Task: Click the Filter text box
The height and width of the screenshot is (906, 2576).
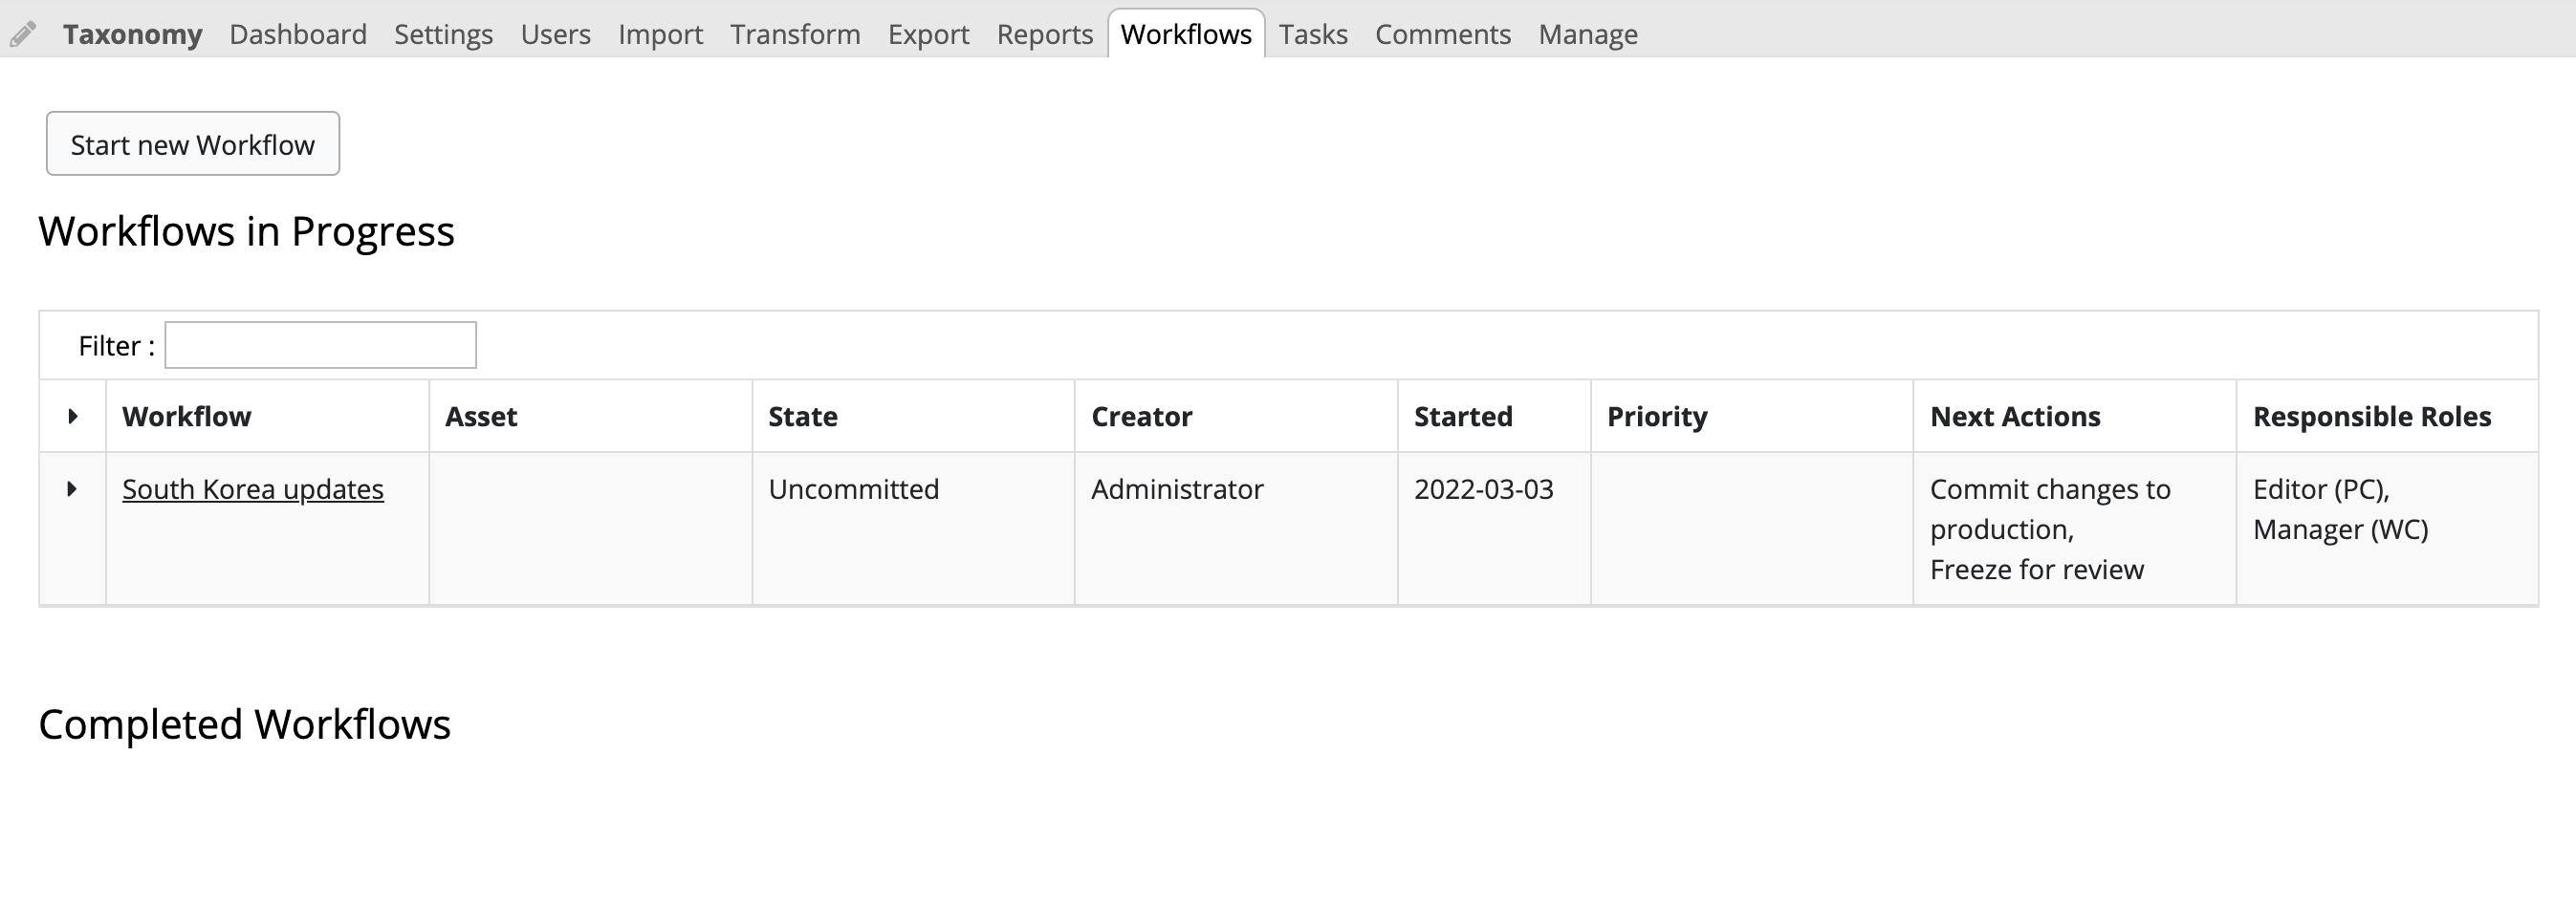Action: coord(320,344)
